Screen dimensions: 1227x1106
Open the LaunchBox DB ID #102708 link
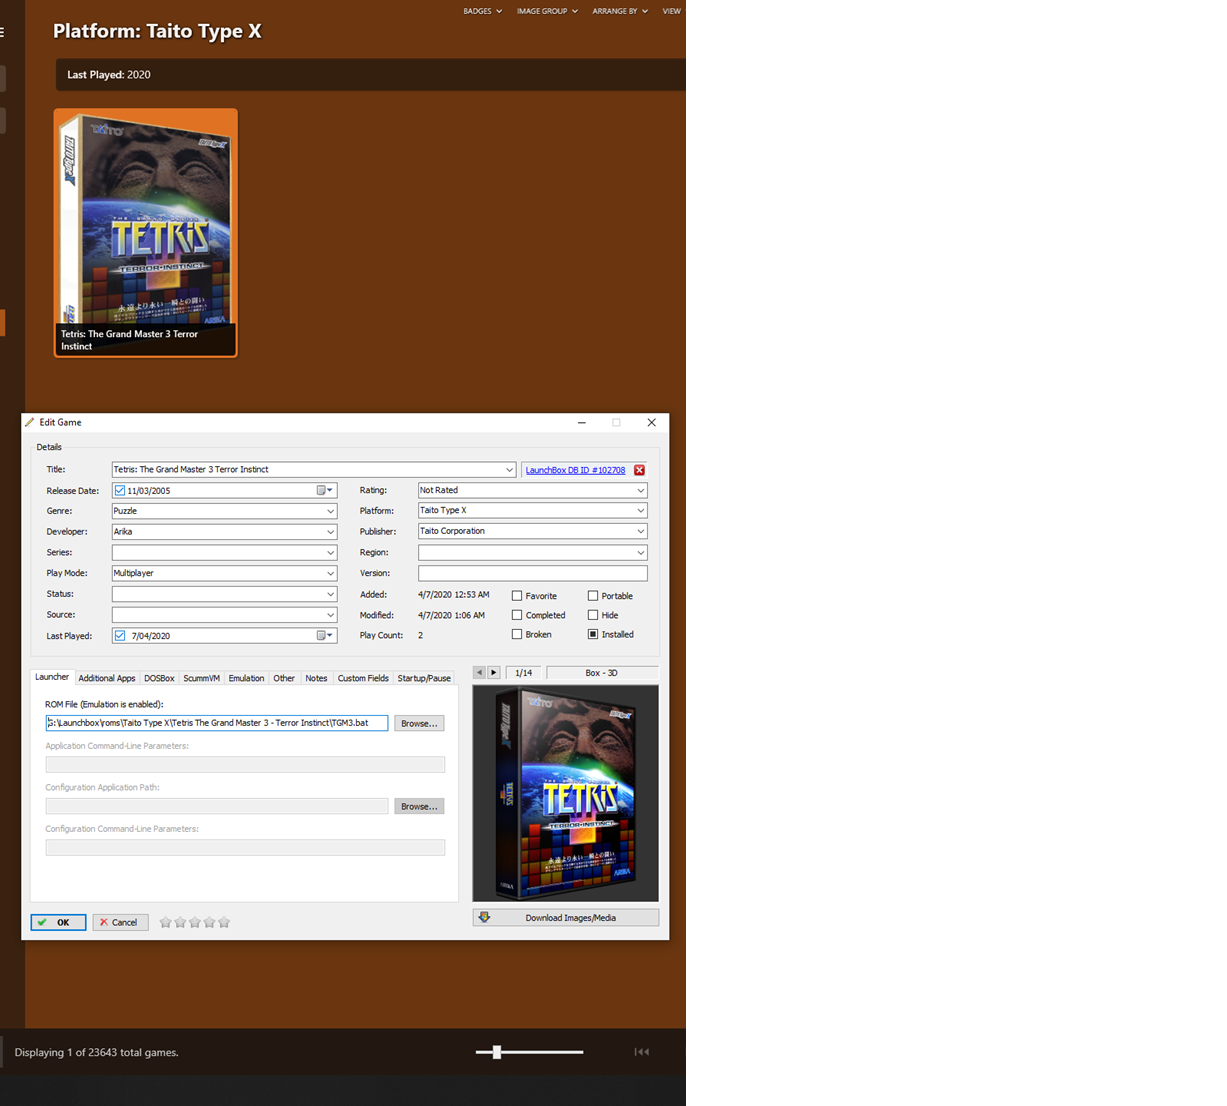[x=575, y=470]
